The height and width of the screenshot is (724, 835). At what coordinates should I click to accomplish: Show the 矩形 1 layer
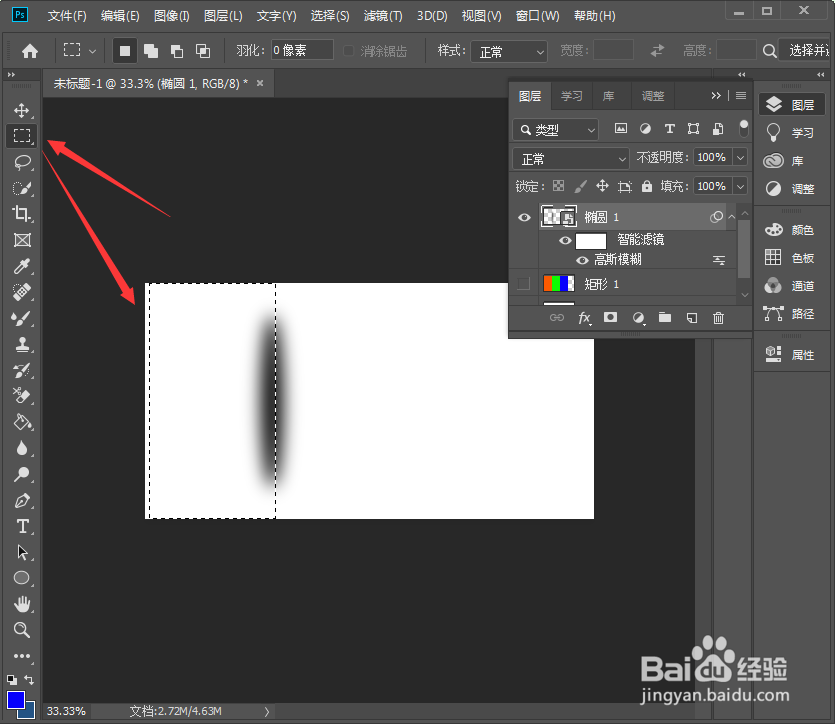[x=524, y=284]
